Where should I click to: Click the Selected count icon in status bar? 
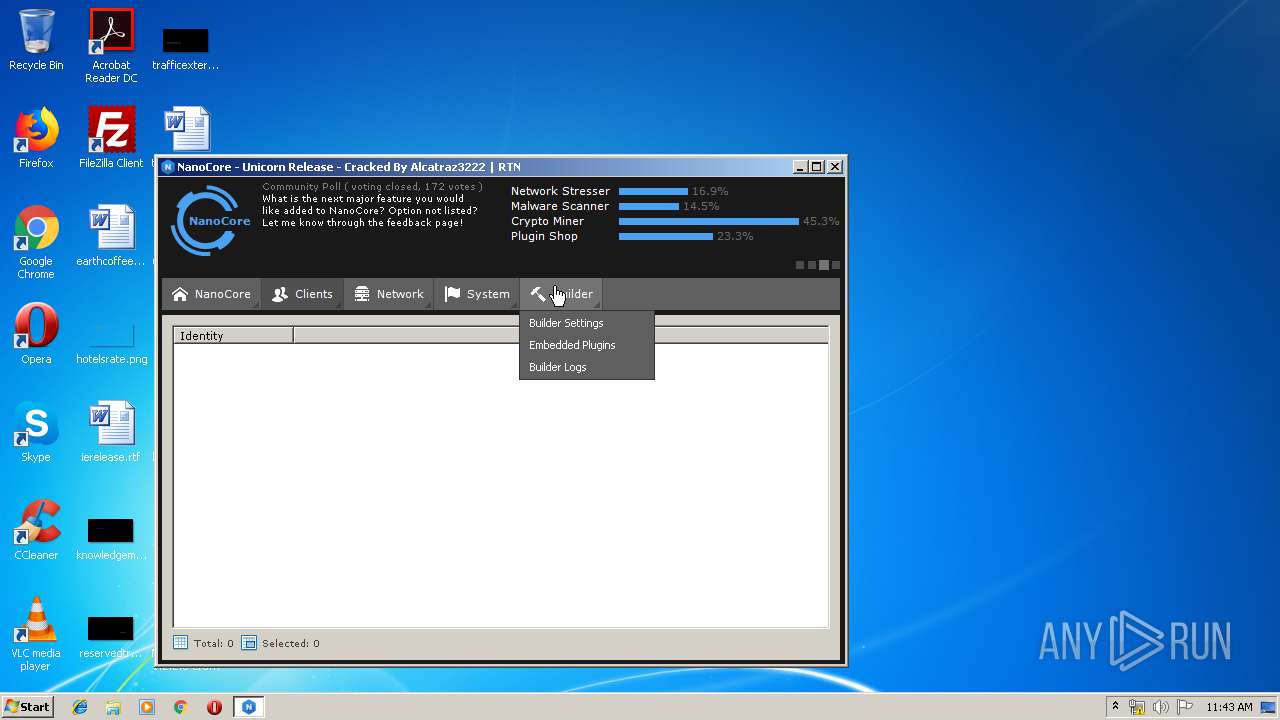[x=249, y=643]
